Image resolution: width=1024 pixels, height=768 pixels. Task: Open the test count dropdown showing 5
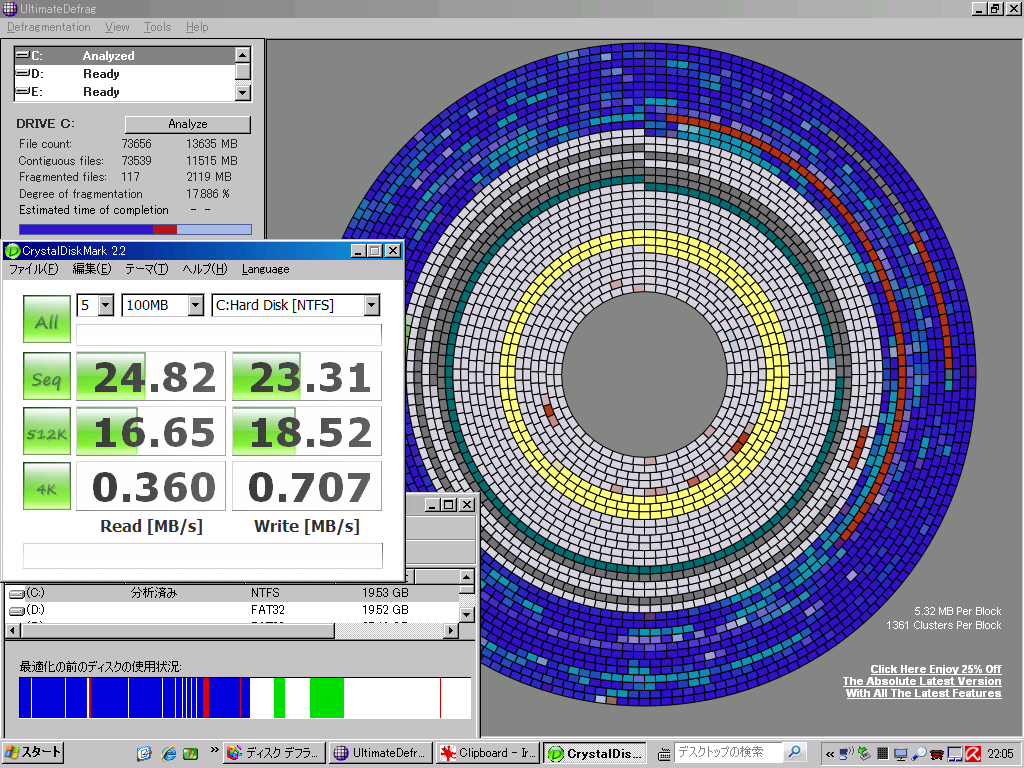point(105,305)
